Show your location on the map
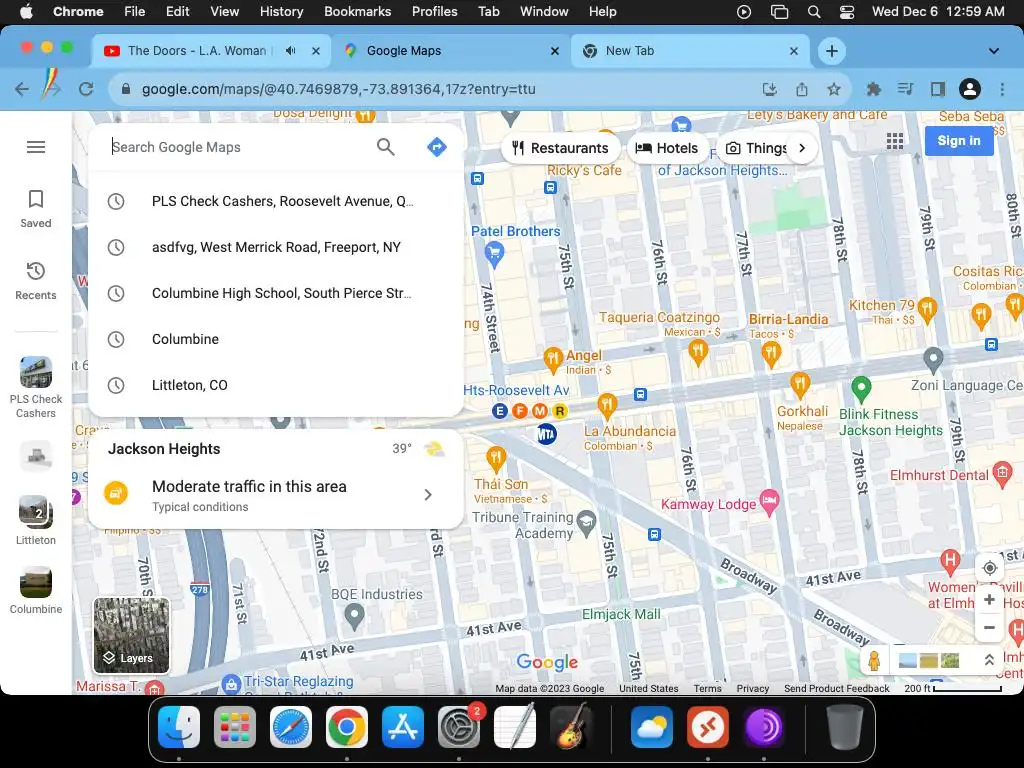1024x768 pixels. [x=989, y=568]
